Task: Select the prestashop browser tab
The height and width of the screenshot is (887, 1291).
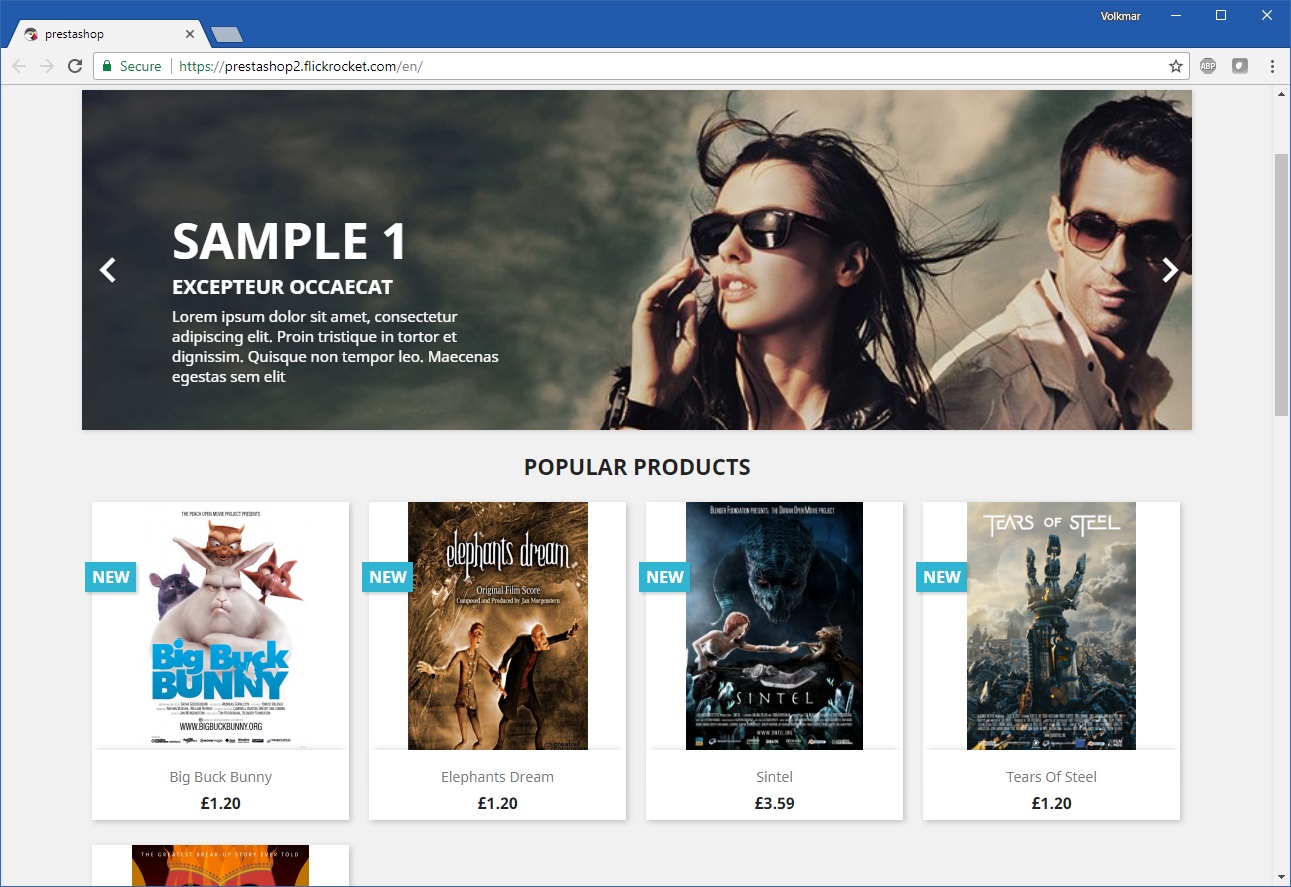Action: click(x=100, y=34)
